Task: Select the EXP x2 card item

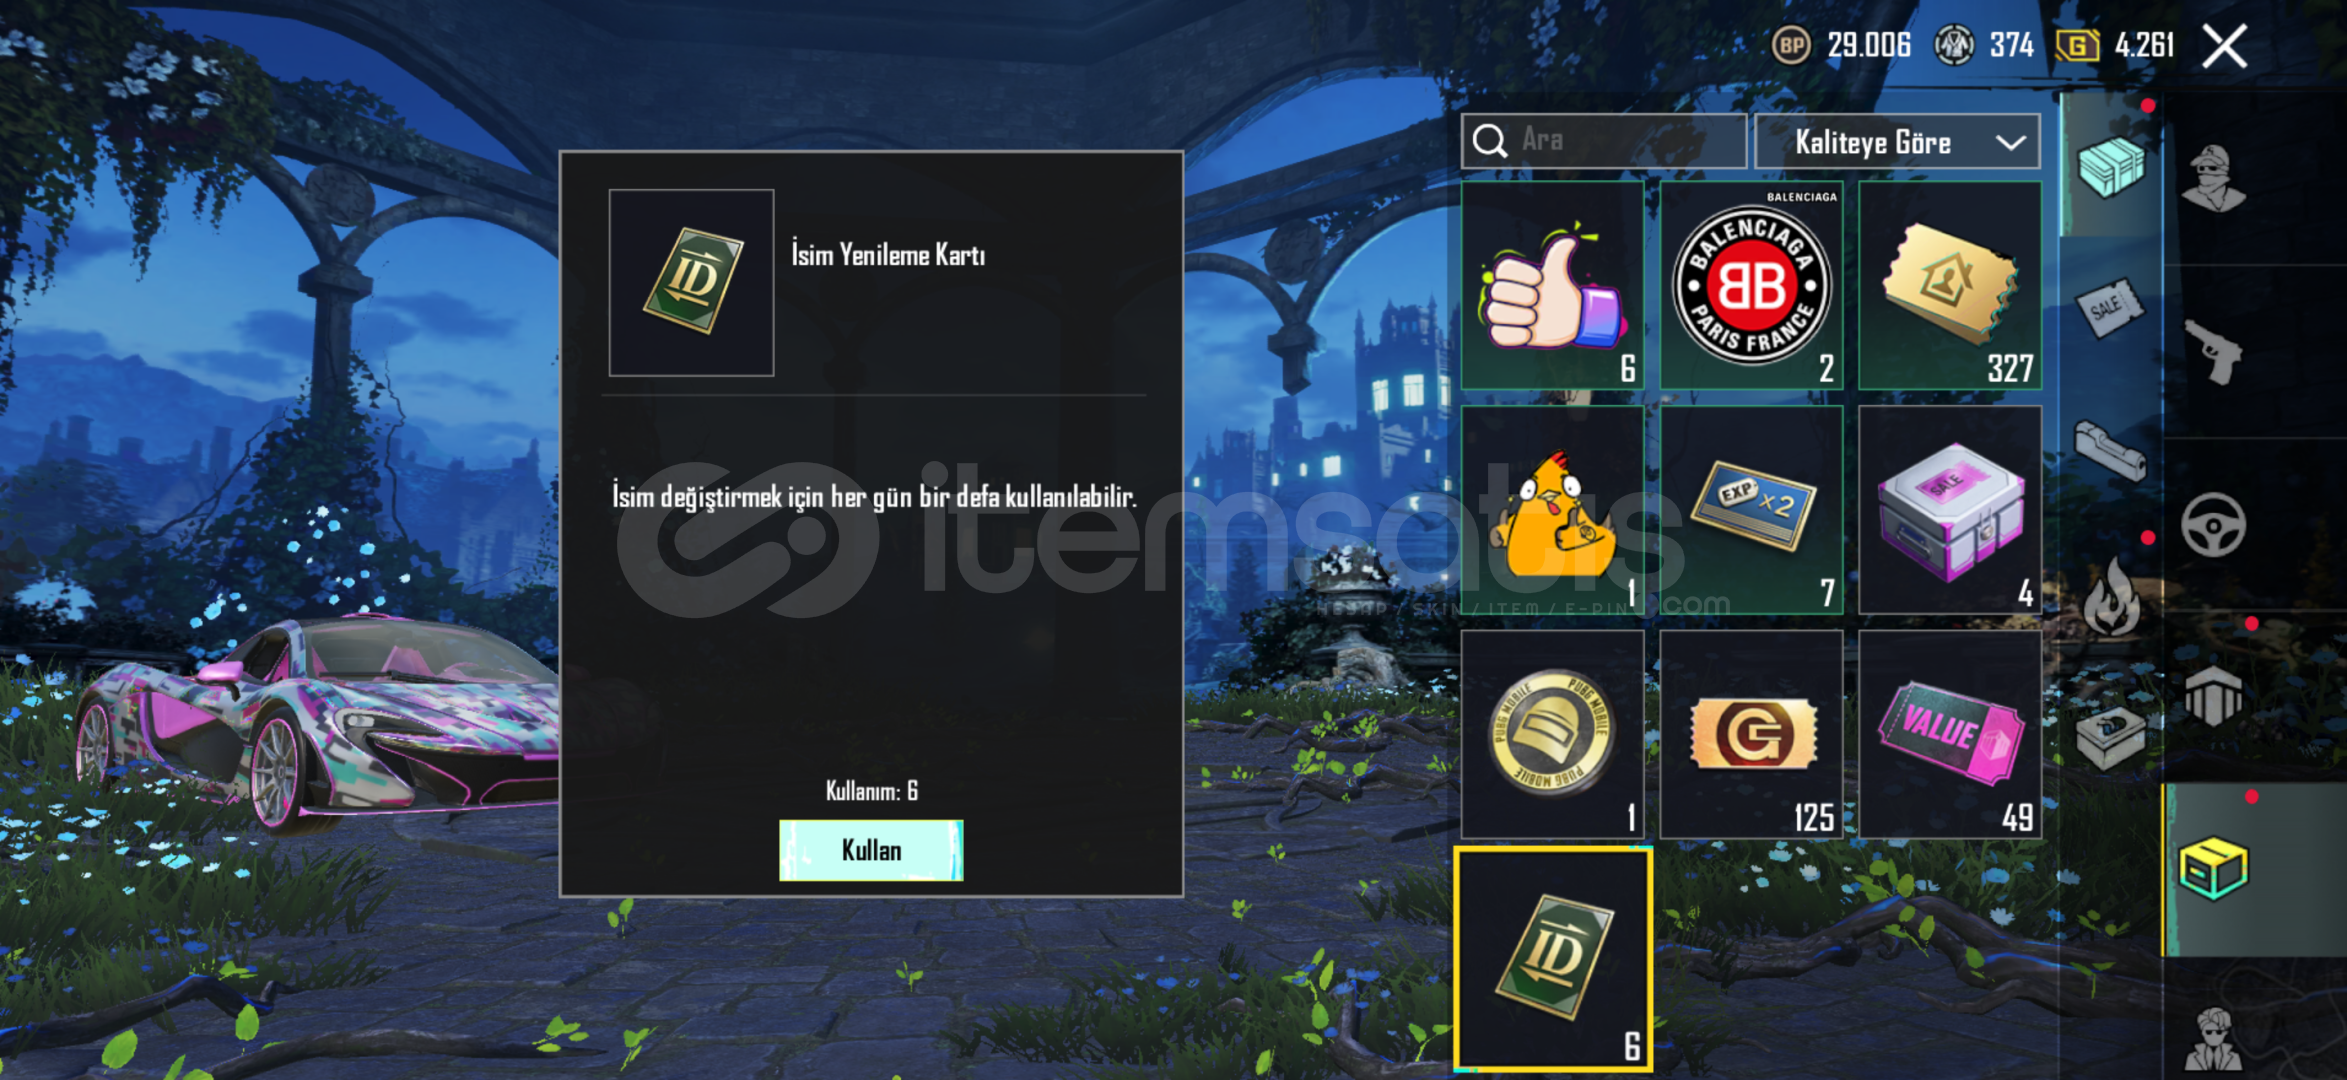Action: tap(1751, 510)
